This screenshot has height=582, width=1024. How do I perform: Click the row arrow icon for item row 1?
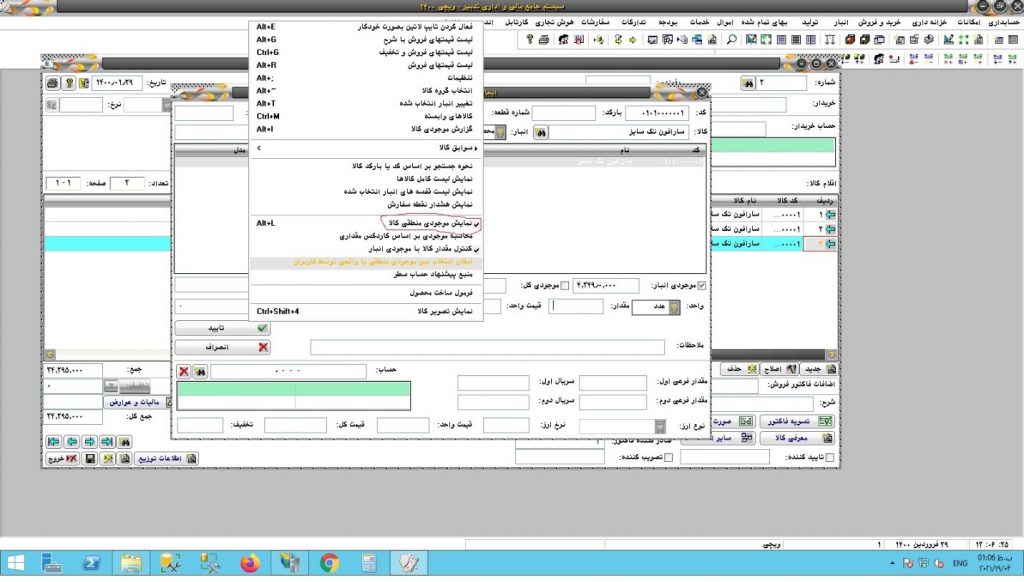tap(830, 214)
